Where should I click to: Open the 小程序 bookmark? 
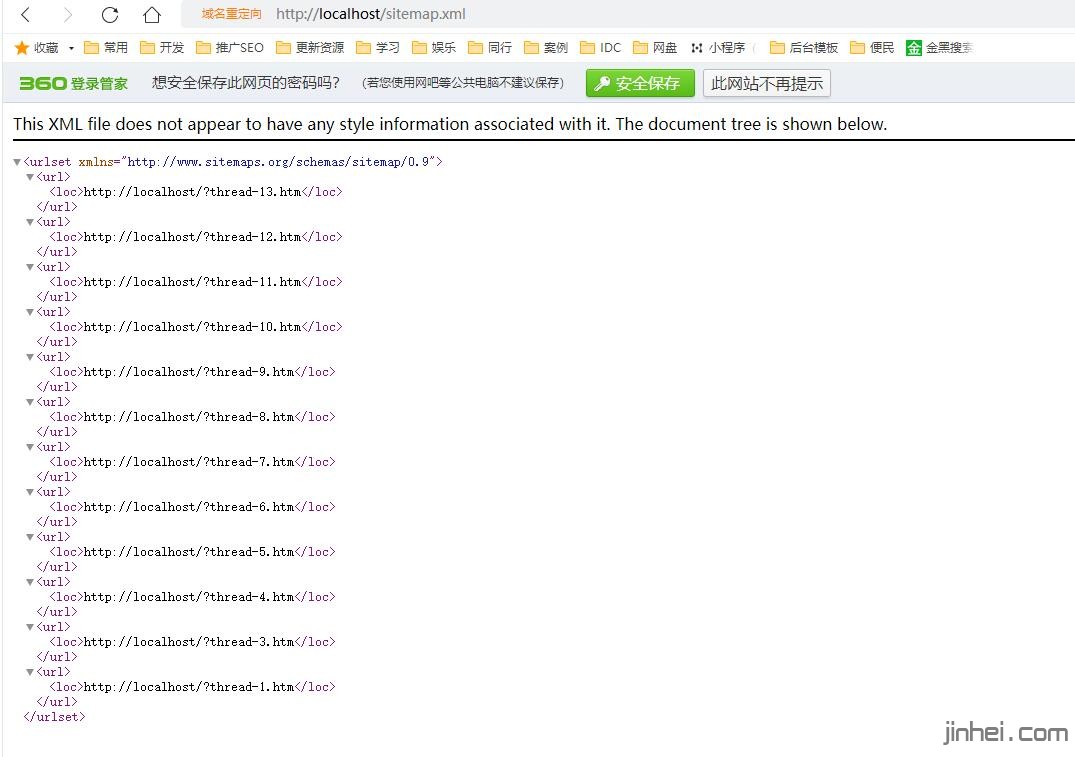point(718,48)
